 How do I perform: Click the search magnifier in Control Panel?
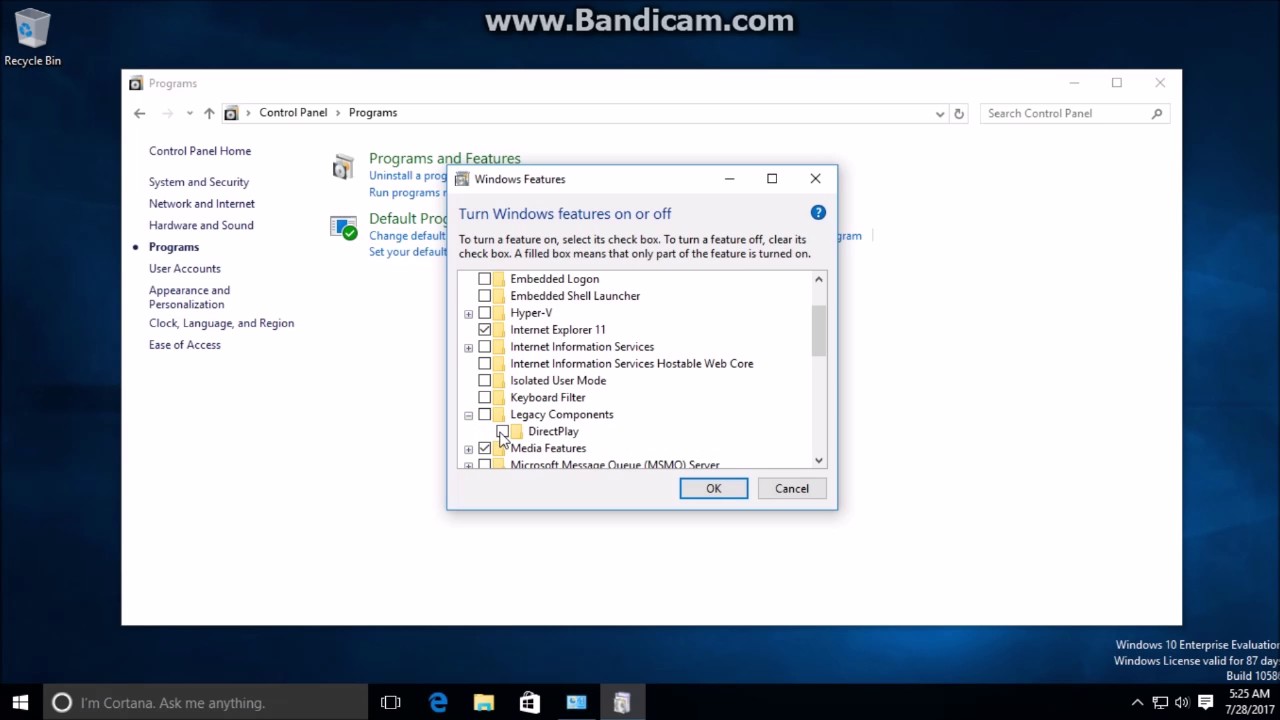(1157, 113)
